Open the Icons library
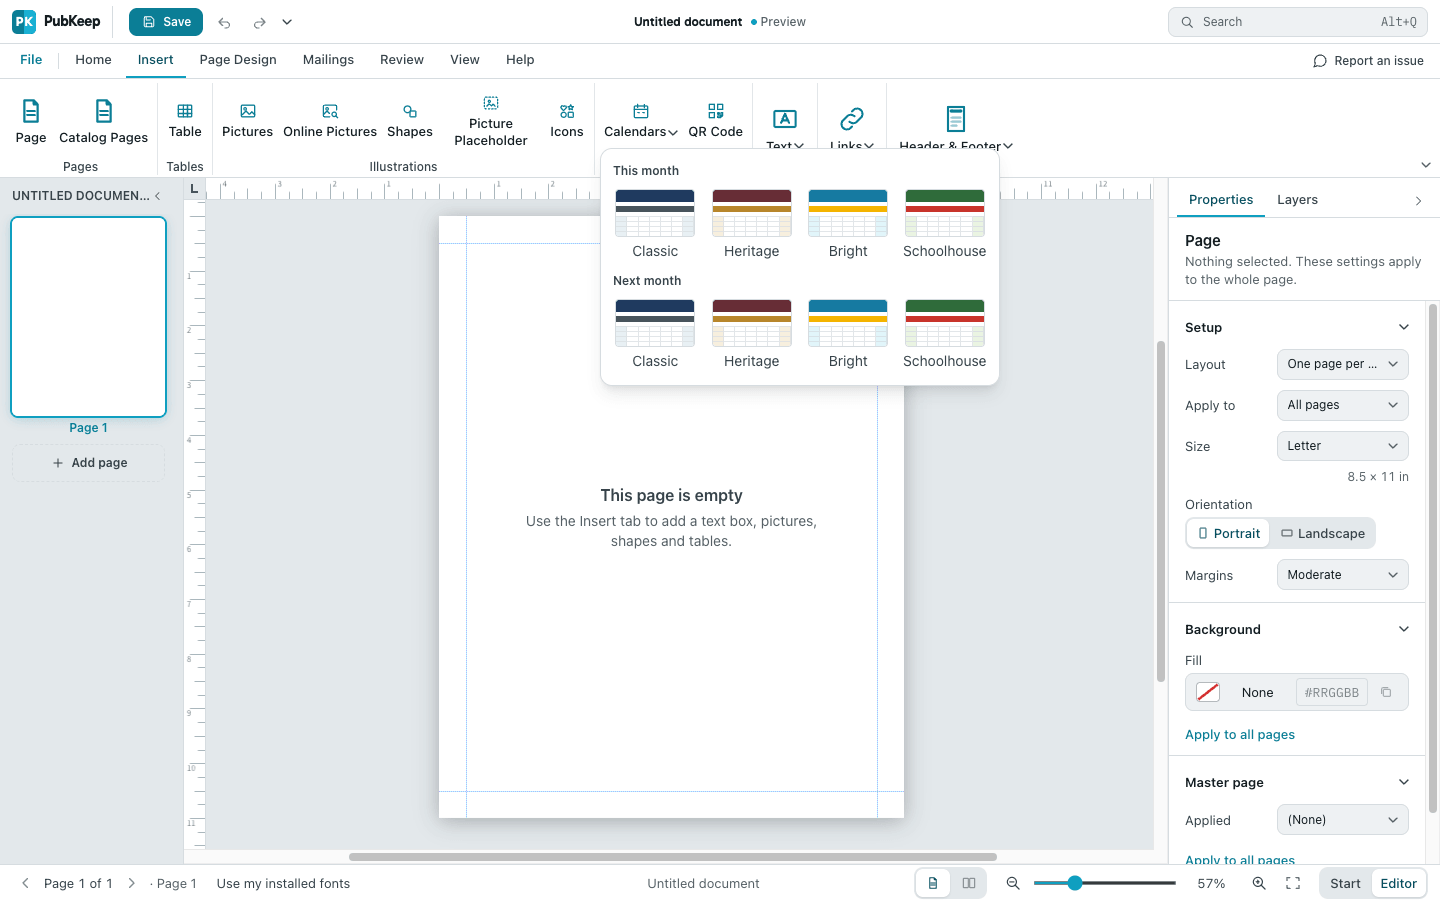The width and height of the screenshot is (1440, 900). (x=567, y=121)
